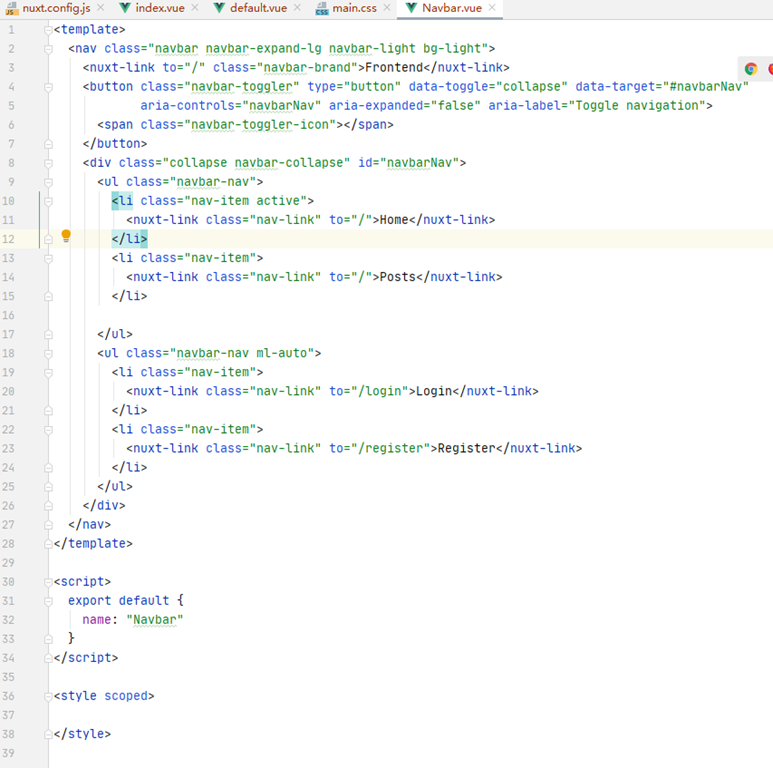Open the index.vue editor tab
Image resolution: width=773 pixels, height=768 pixels.
[160, 8]
